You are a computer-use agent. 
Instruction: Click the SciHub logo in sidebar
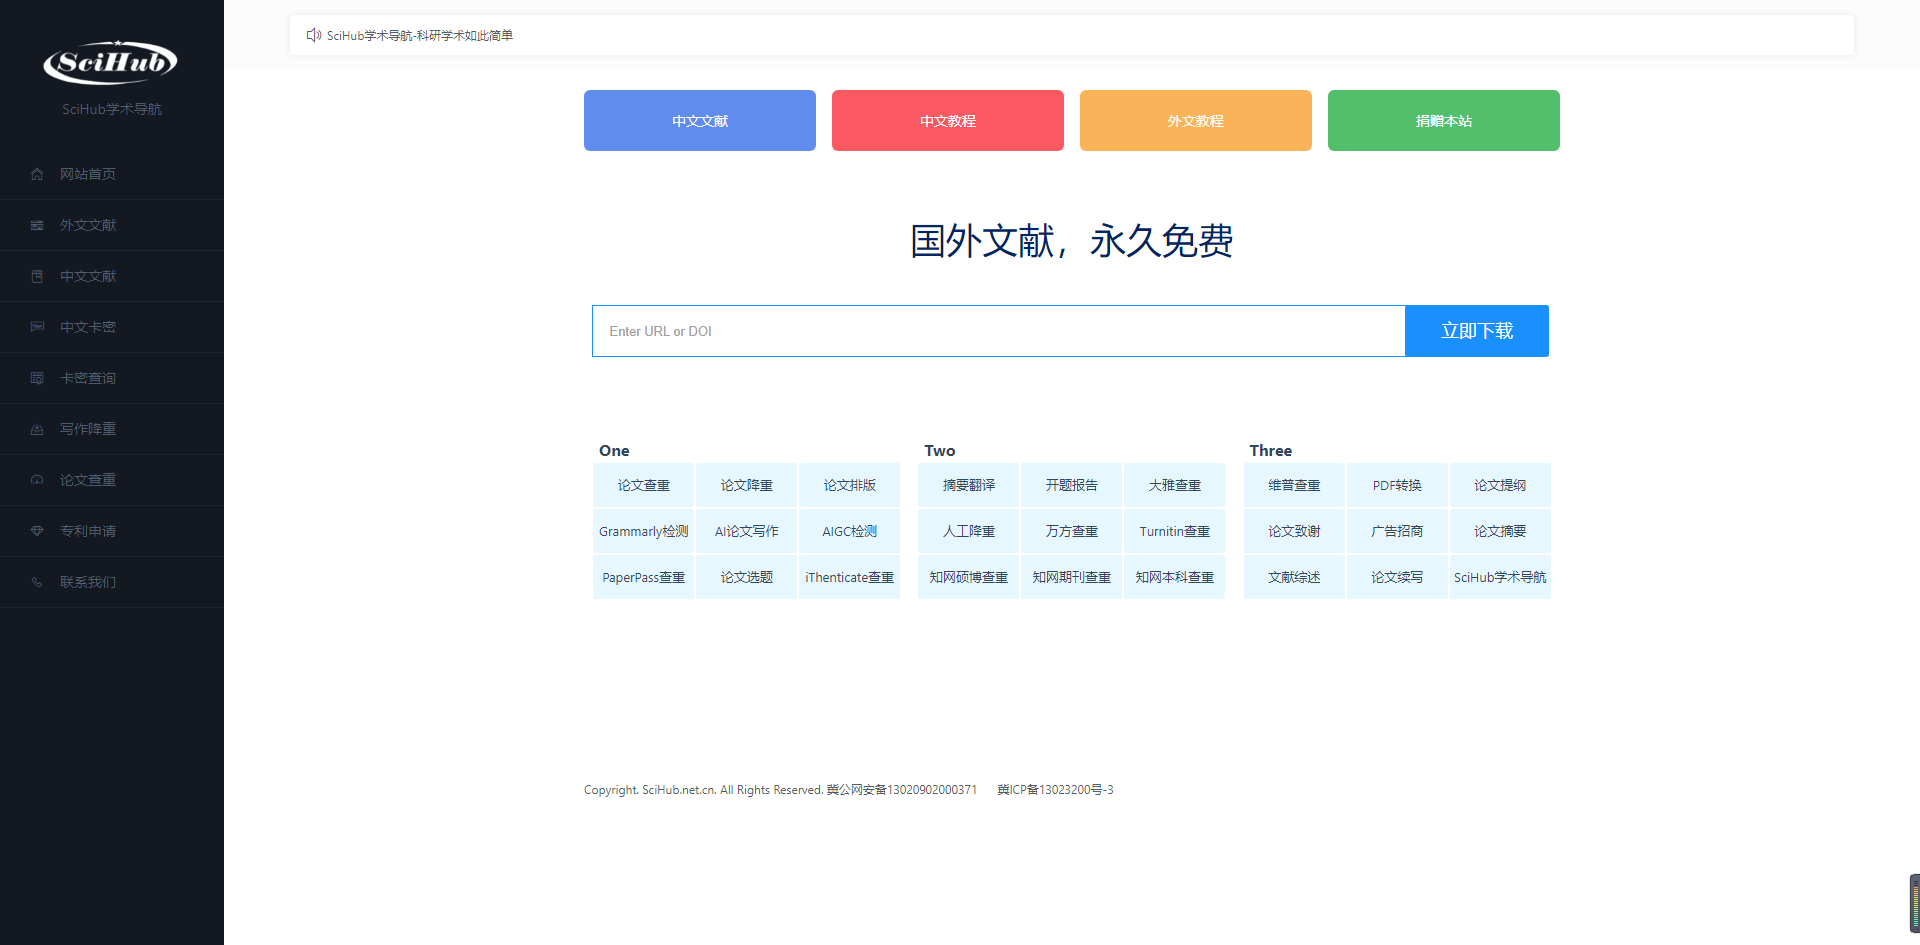pyautogui.click(x=111, y=62)
